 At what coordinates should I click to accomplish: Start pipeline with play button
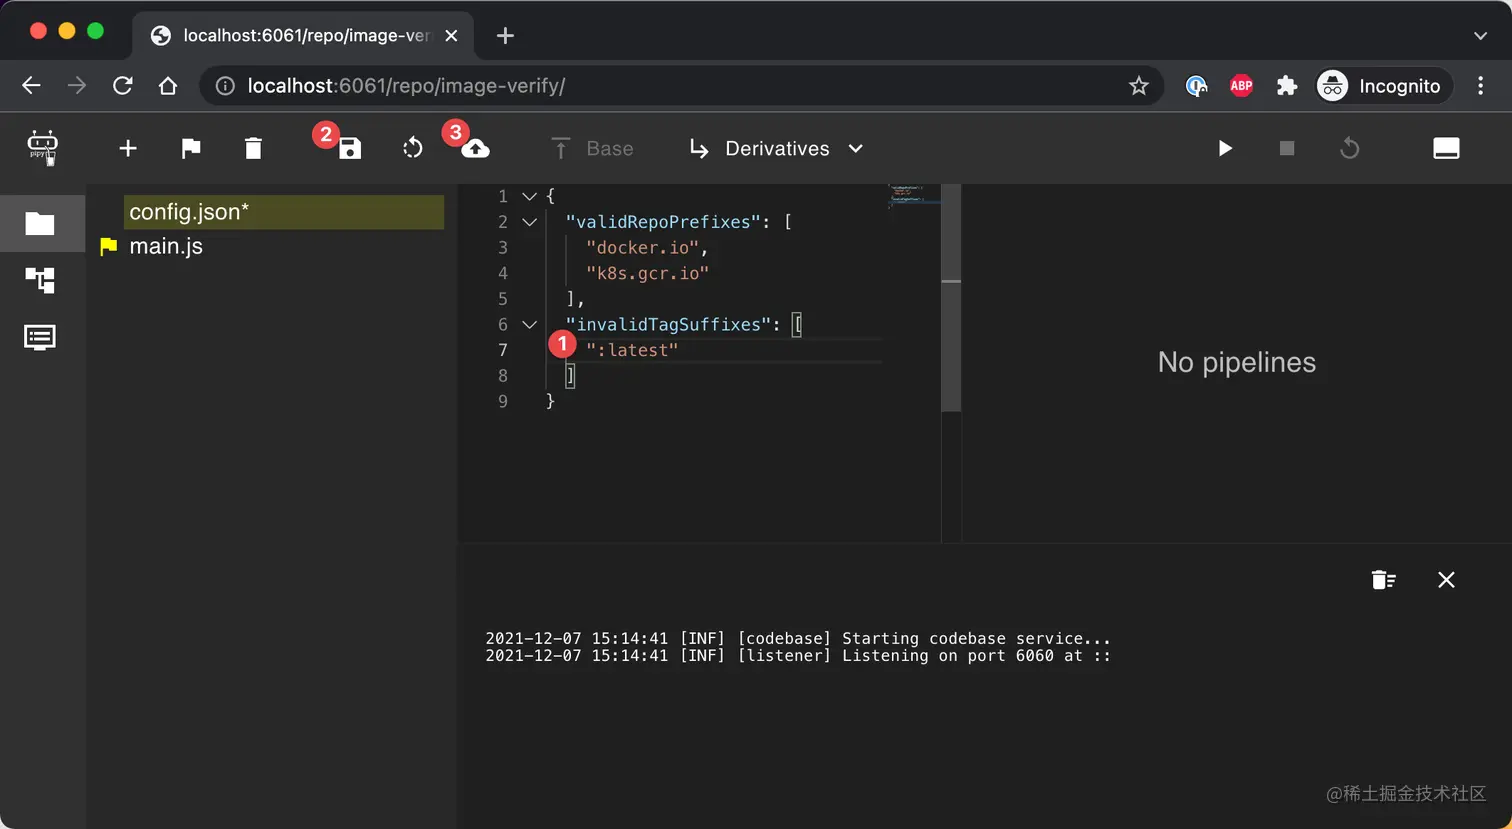1225,149
